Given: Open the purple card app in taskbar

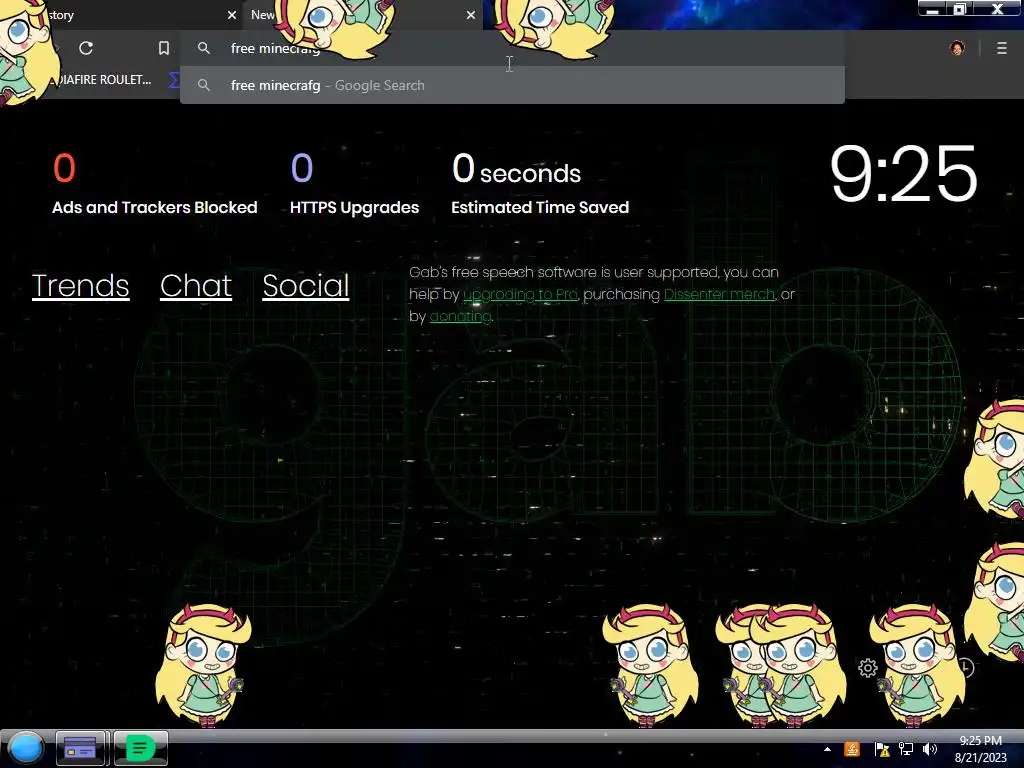Looking at the screenshot, I should click(80, 748).
